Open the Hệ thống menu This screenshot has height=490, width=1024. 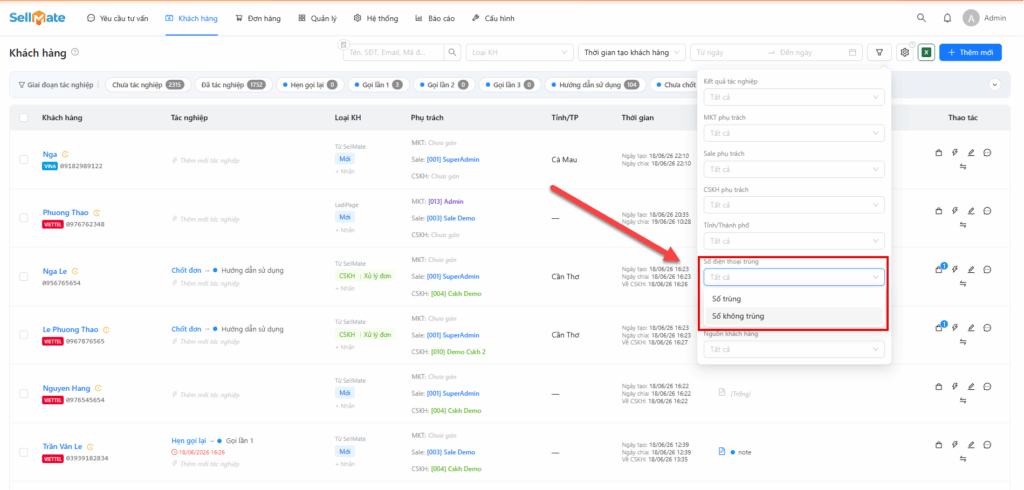click(376, 18)
